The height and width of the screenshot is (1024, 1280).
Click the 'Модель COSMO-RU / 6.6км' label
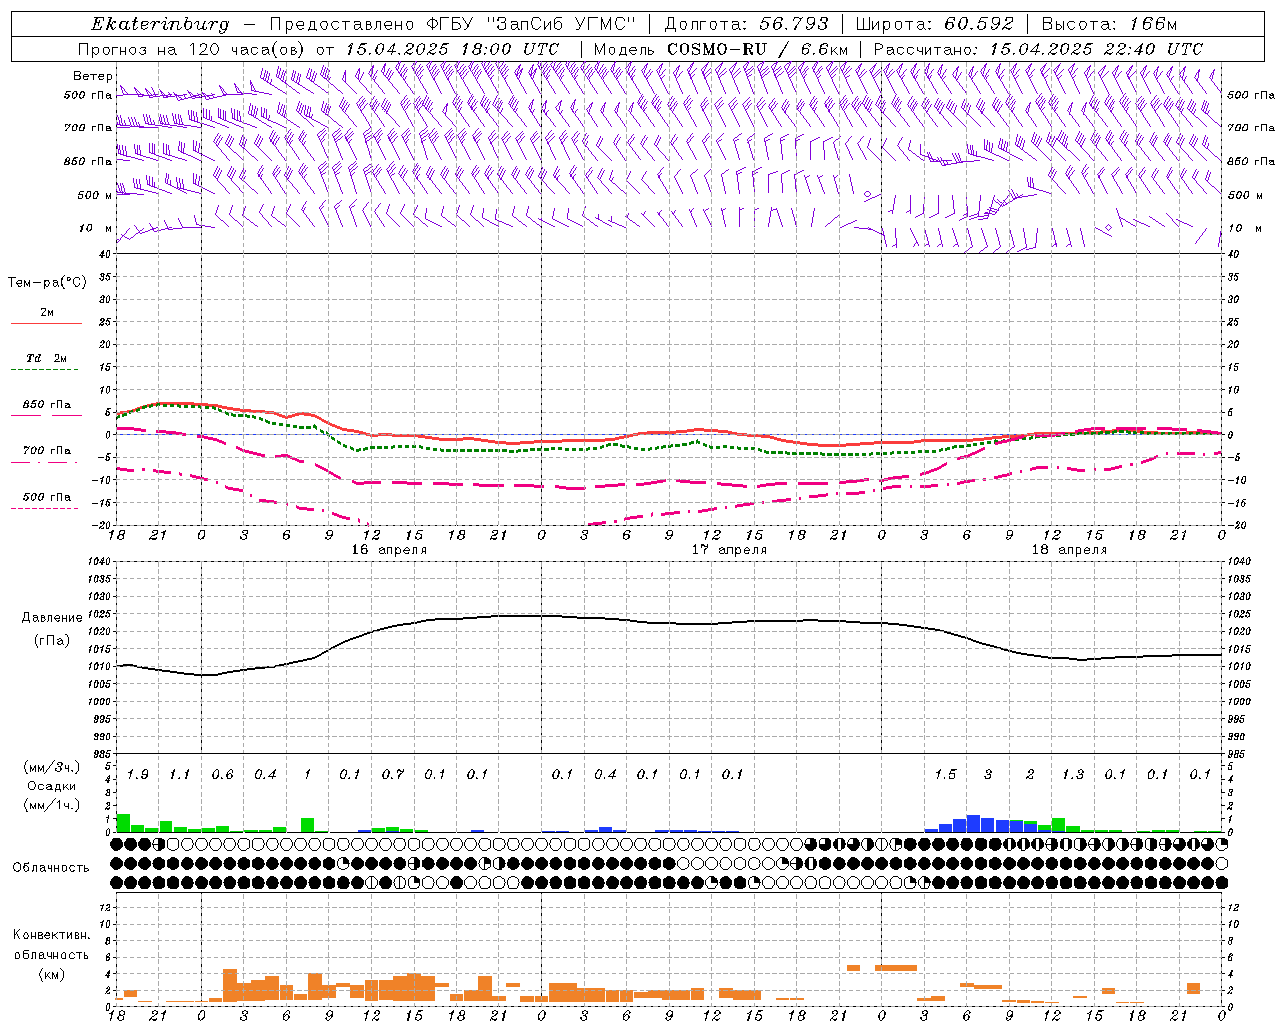[x=720, y=49]
